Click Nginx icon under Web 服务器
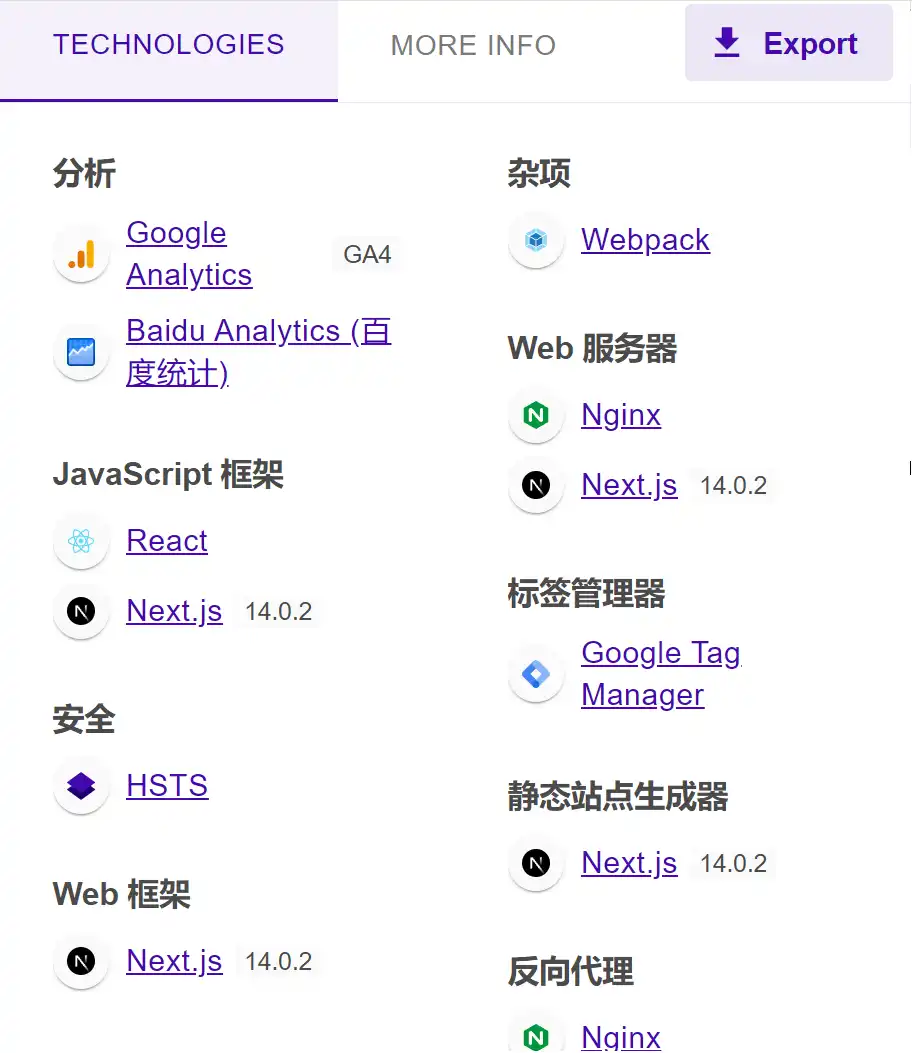 click(536, 415)
